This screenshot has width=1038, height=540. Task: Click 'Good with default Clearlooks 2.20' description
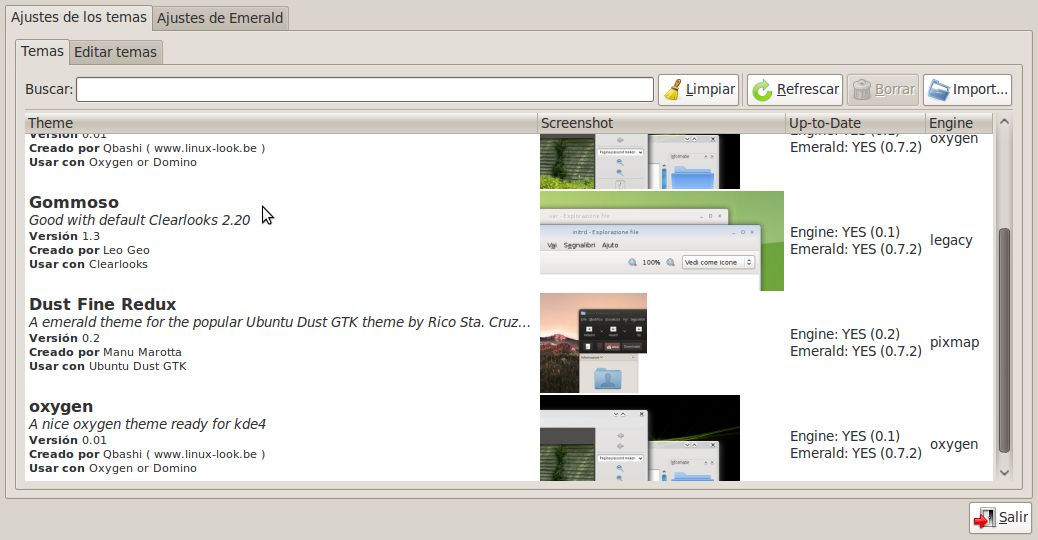(140, 220)
